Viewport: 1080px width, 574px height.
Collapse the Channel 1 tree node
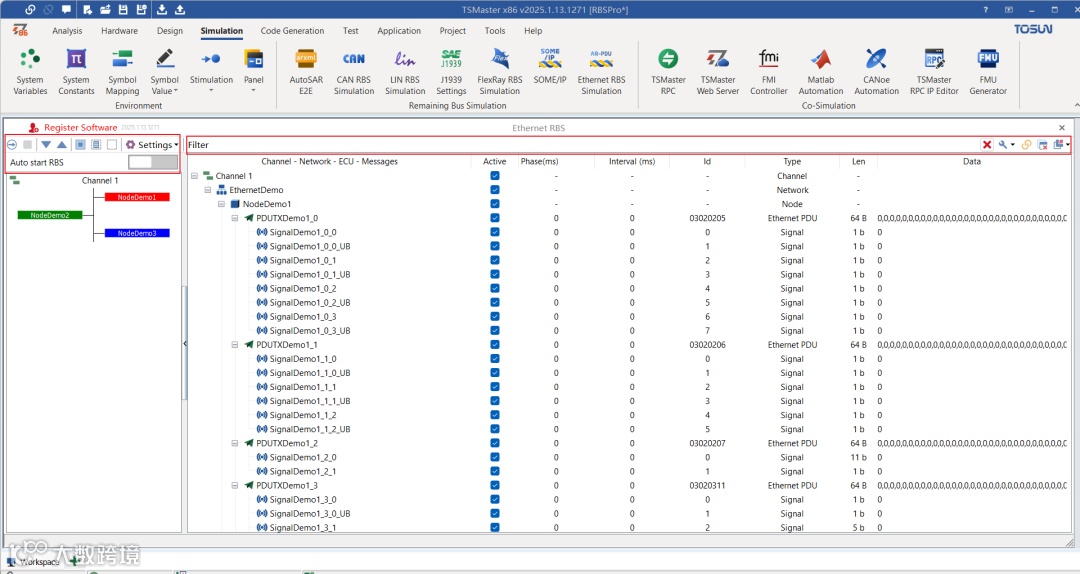pyautogui.click(x=194, y=176)
